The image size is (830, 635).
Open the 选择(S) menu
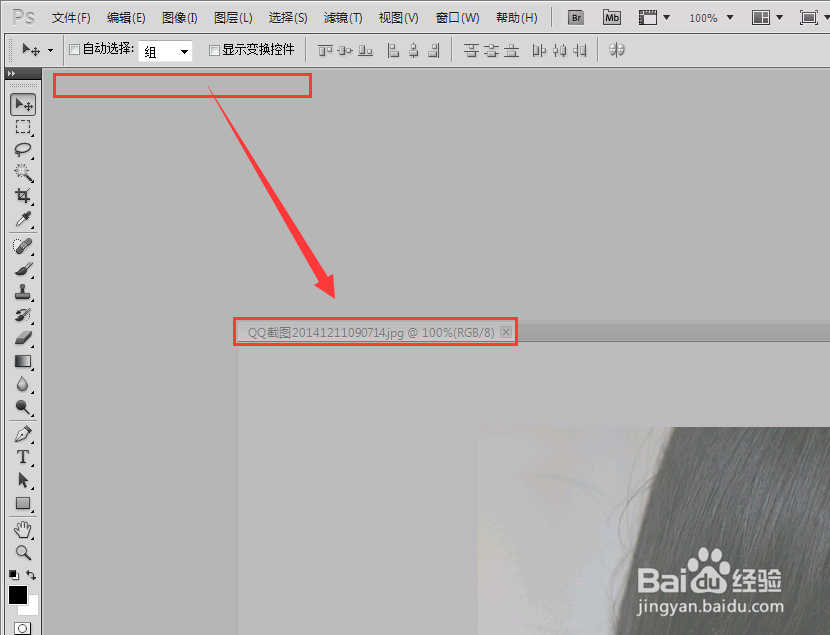click(287, 18)
